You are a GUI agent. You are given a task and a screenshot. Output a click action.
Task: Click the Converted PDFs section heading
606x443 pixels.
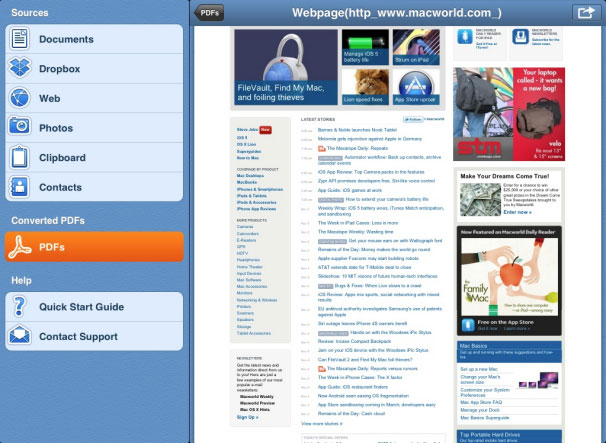(48, 221)
